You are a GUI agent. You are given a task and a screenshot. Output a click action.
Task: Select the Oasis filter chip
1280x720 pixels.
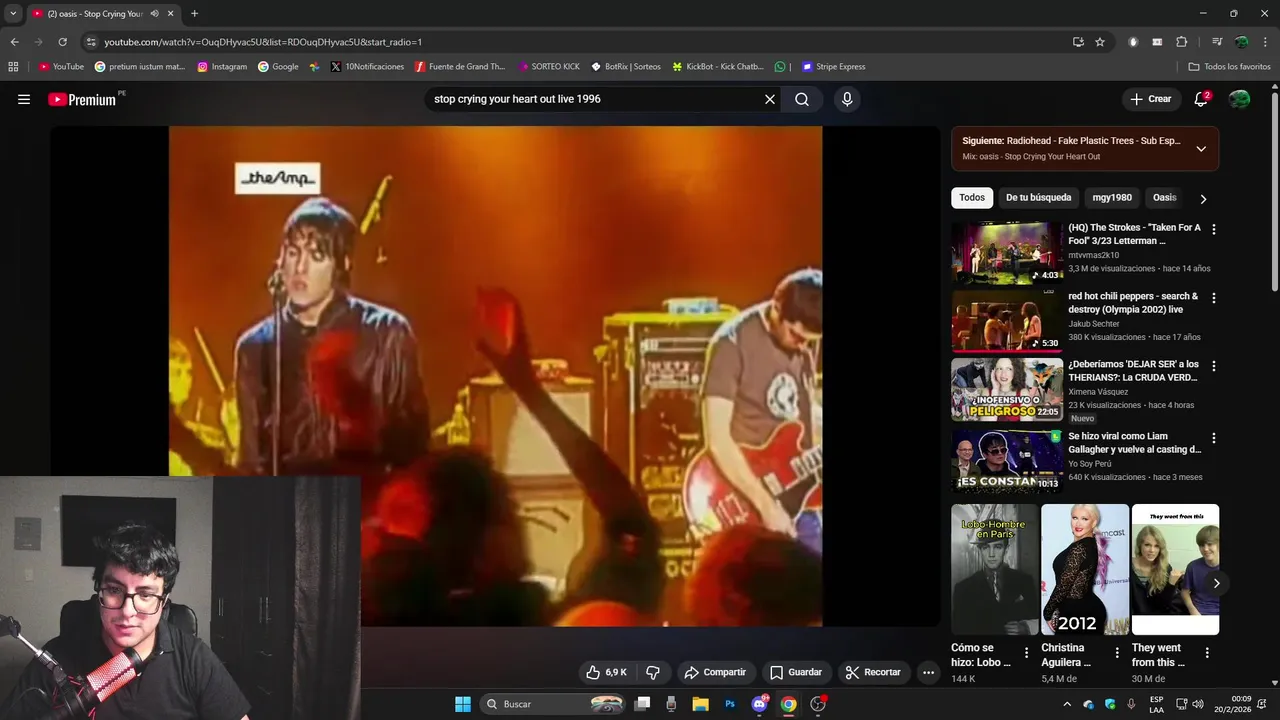coord(1164,198)
